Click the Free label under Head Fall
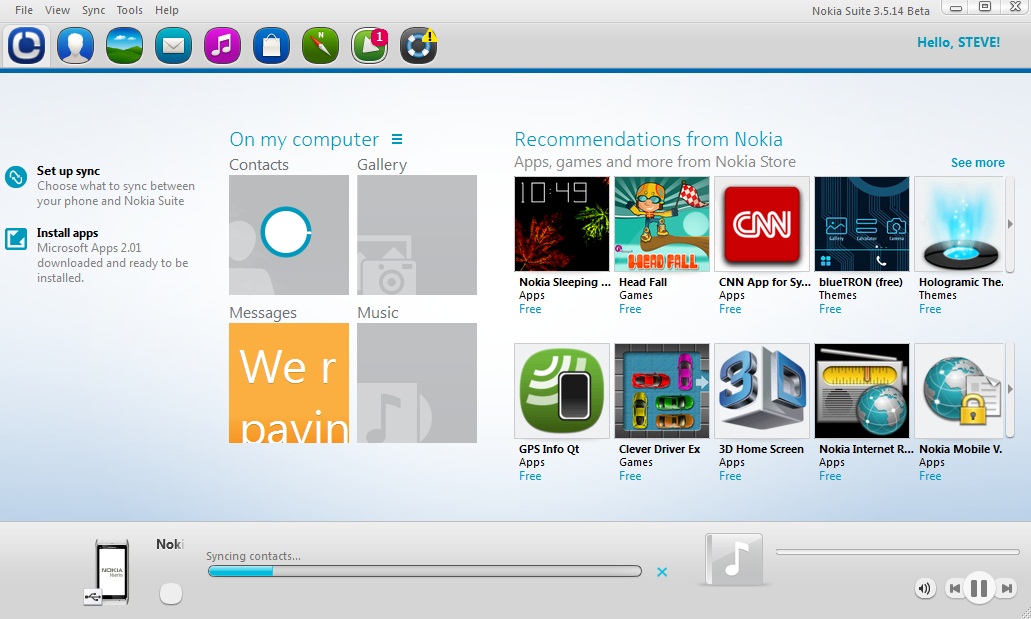 [630, 309]
